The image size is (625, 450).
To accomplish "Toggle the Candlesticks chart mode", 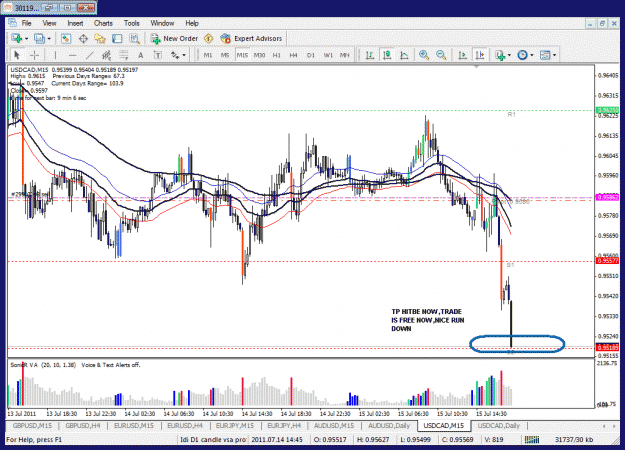I will coord(387,55).
